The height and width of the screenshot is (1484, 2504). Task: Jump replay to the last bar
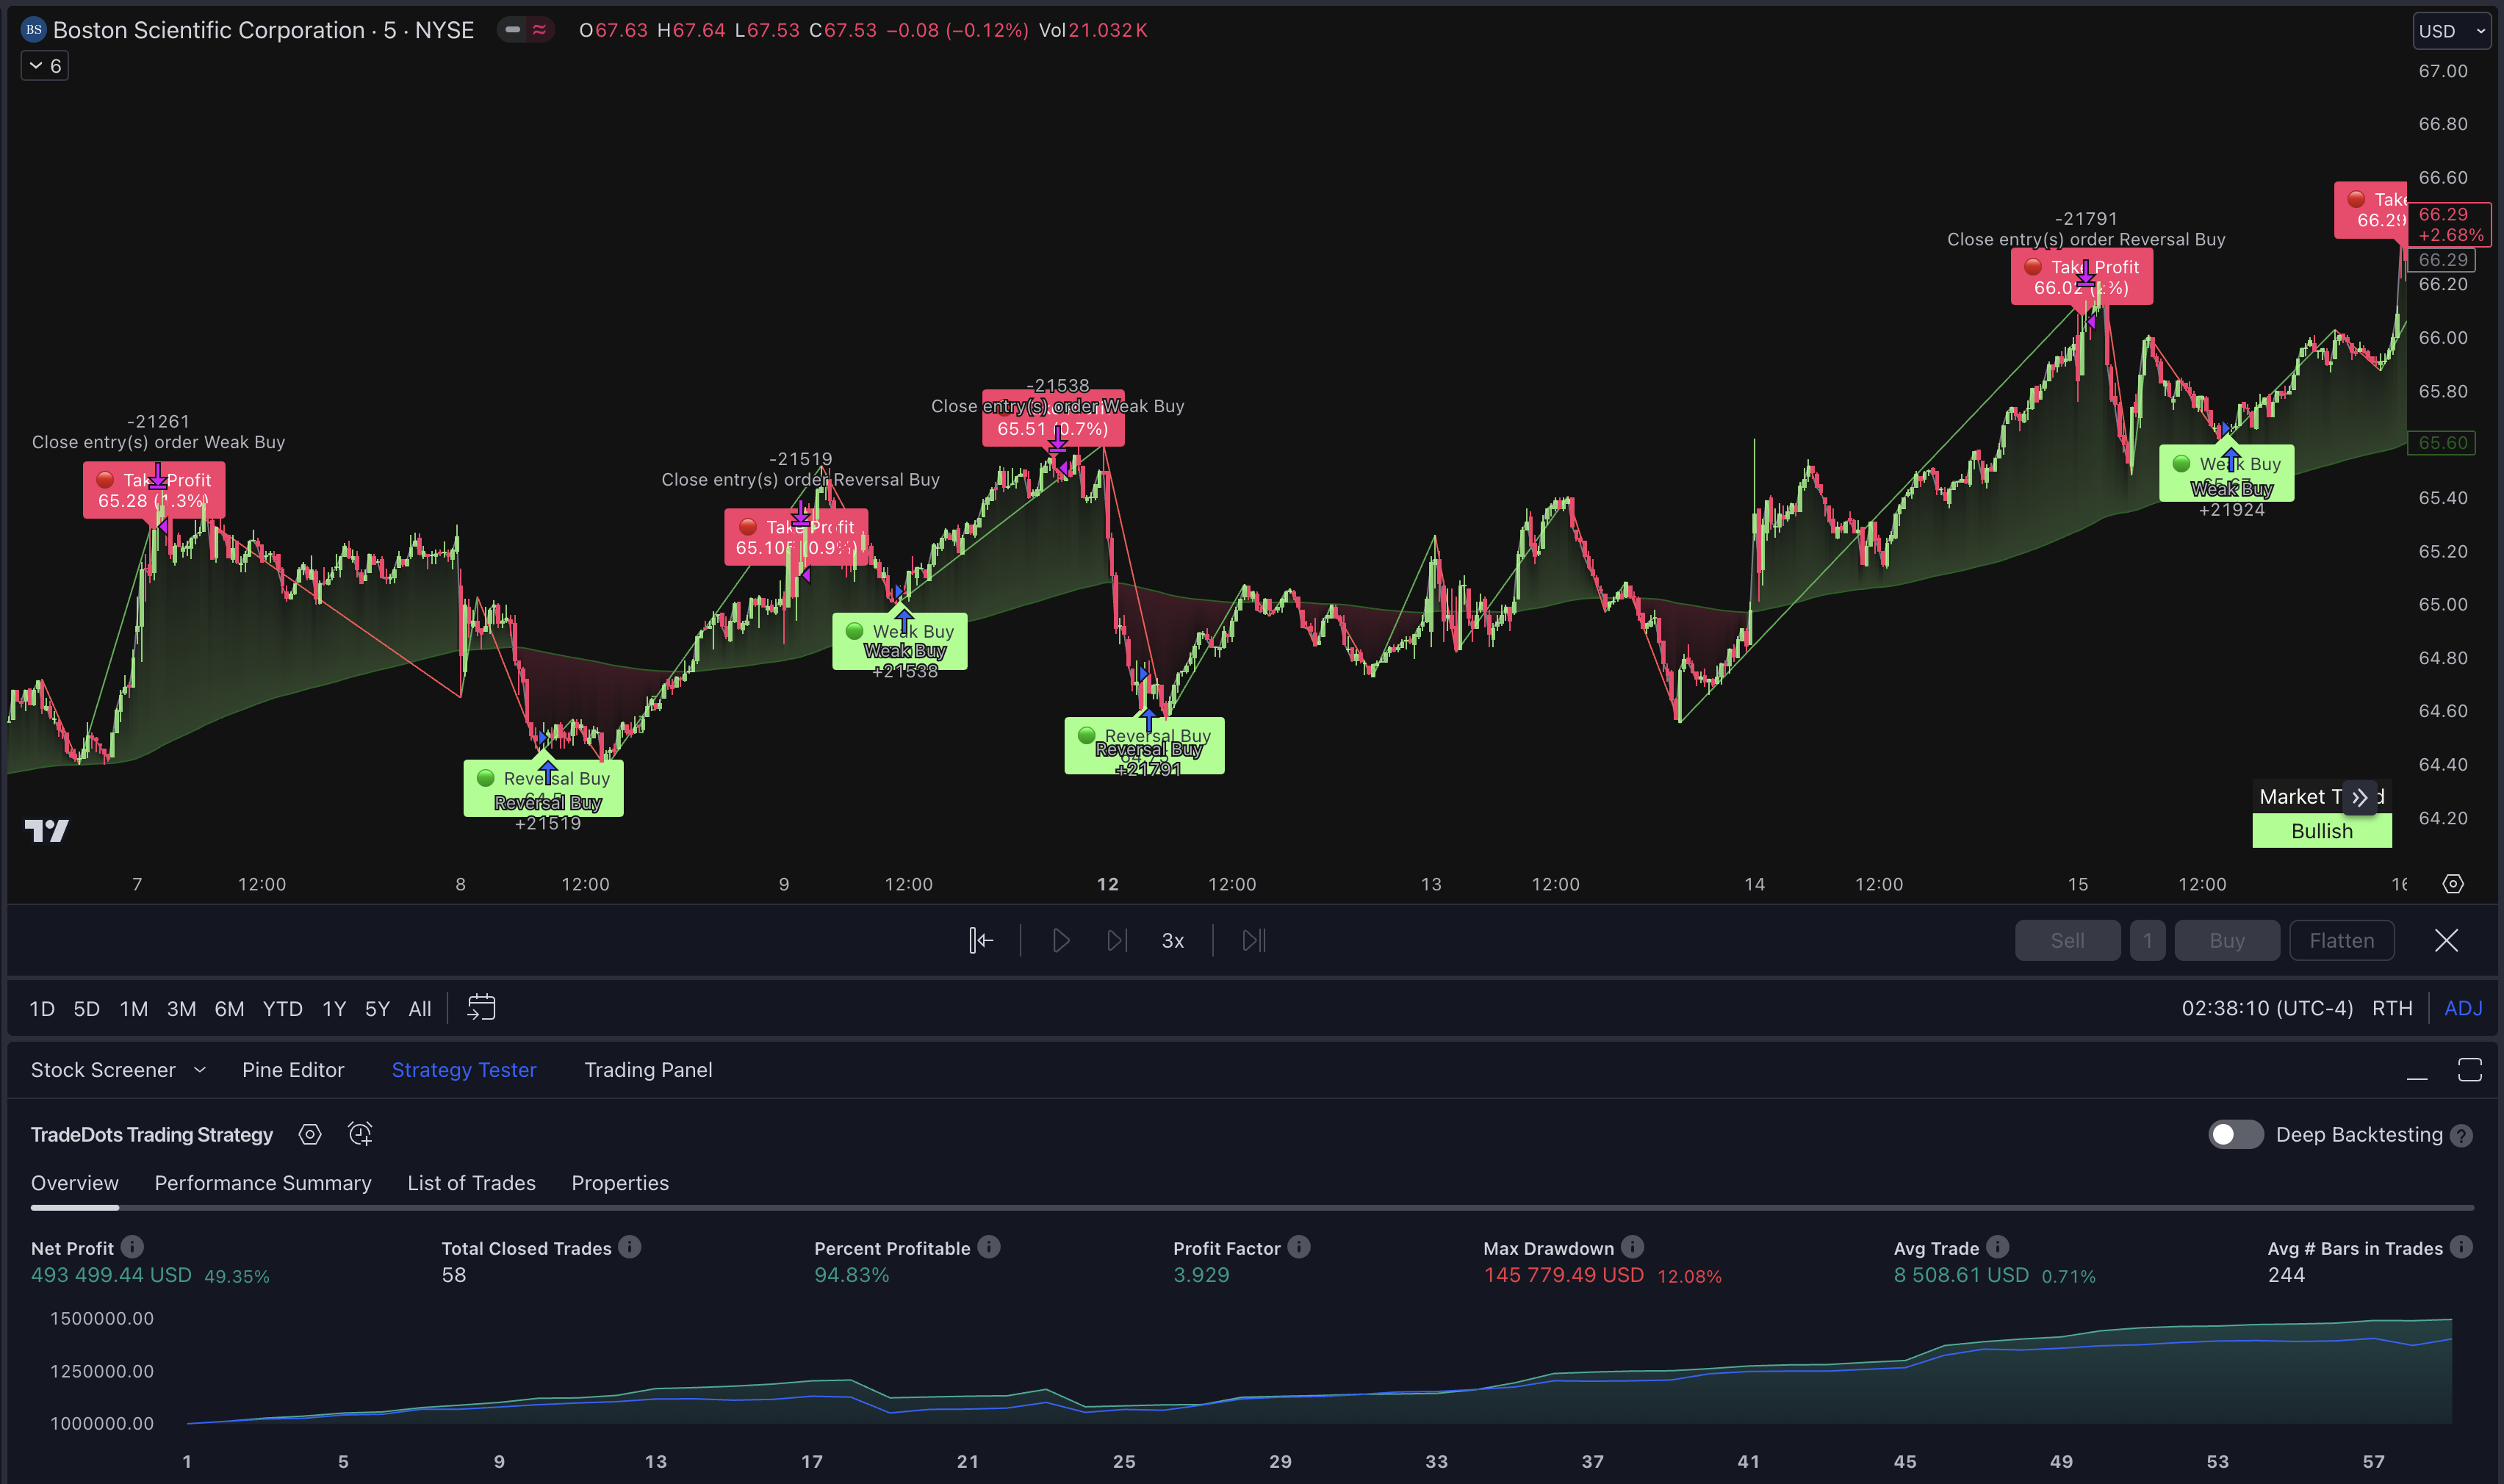(x=1251, y=940)
